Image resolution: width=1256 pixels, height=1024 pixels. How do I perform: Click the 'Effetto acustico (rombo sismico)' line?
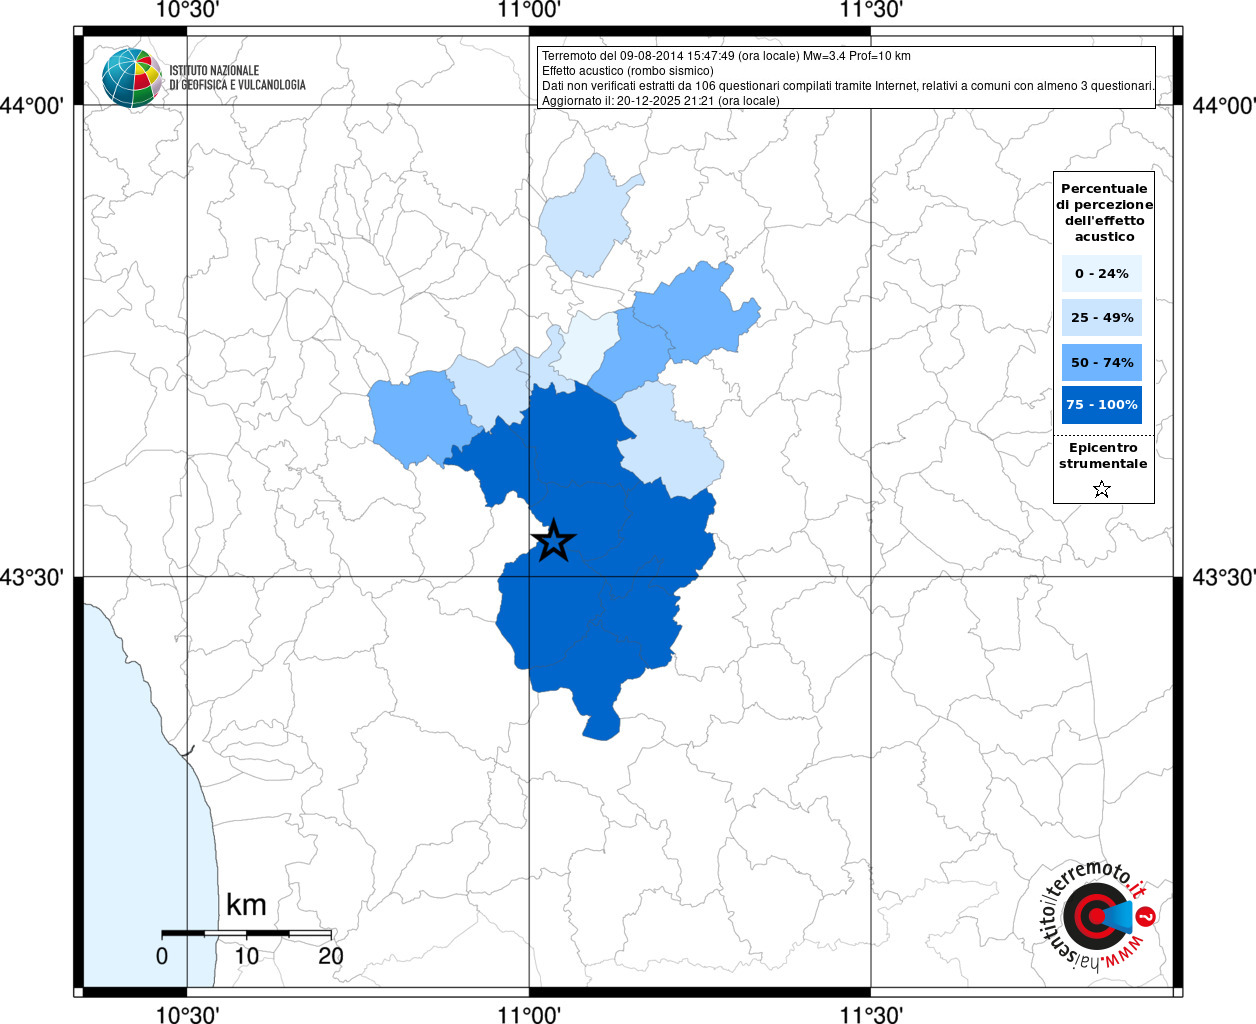click(628, 71)
